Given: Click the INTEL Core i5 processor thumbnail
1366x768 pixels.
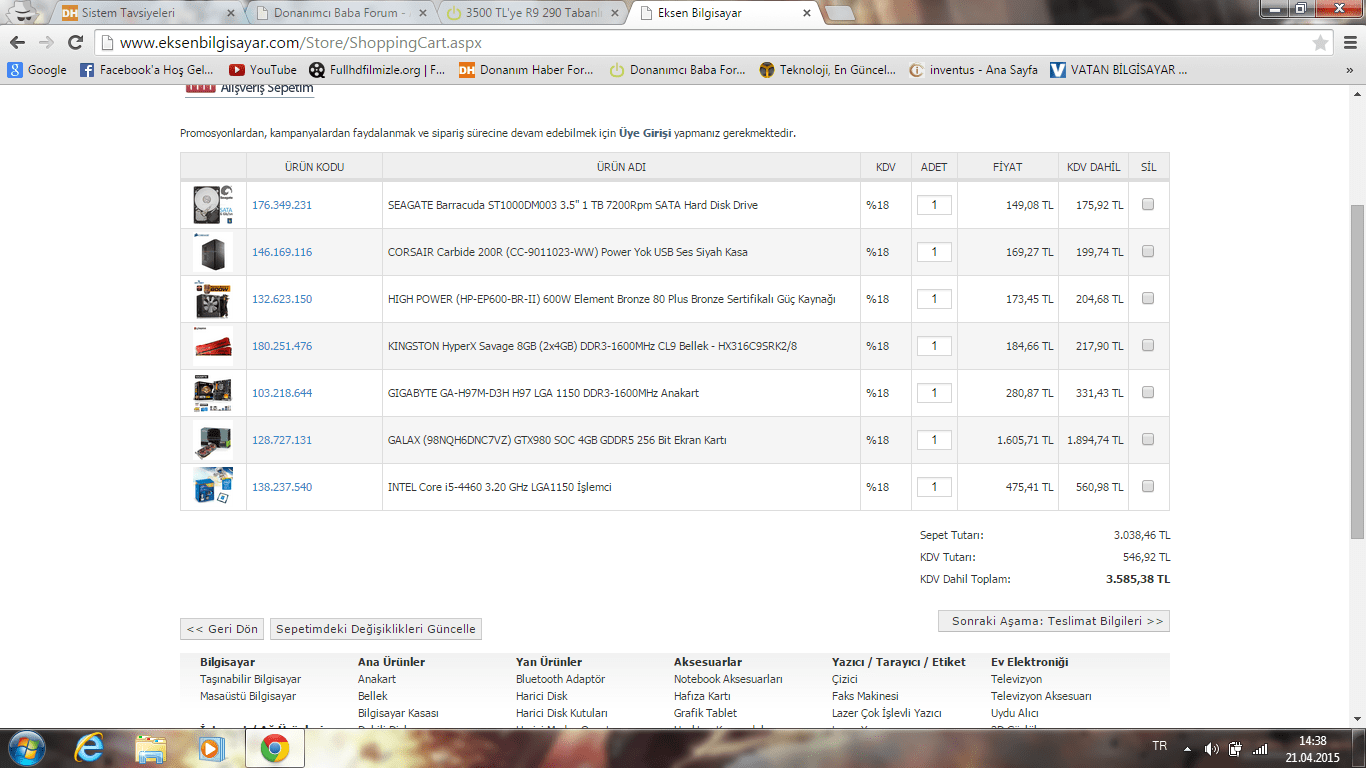Looking at the screenshot, I should (x=213, y=487).
